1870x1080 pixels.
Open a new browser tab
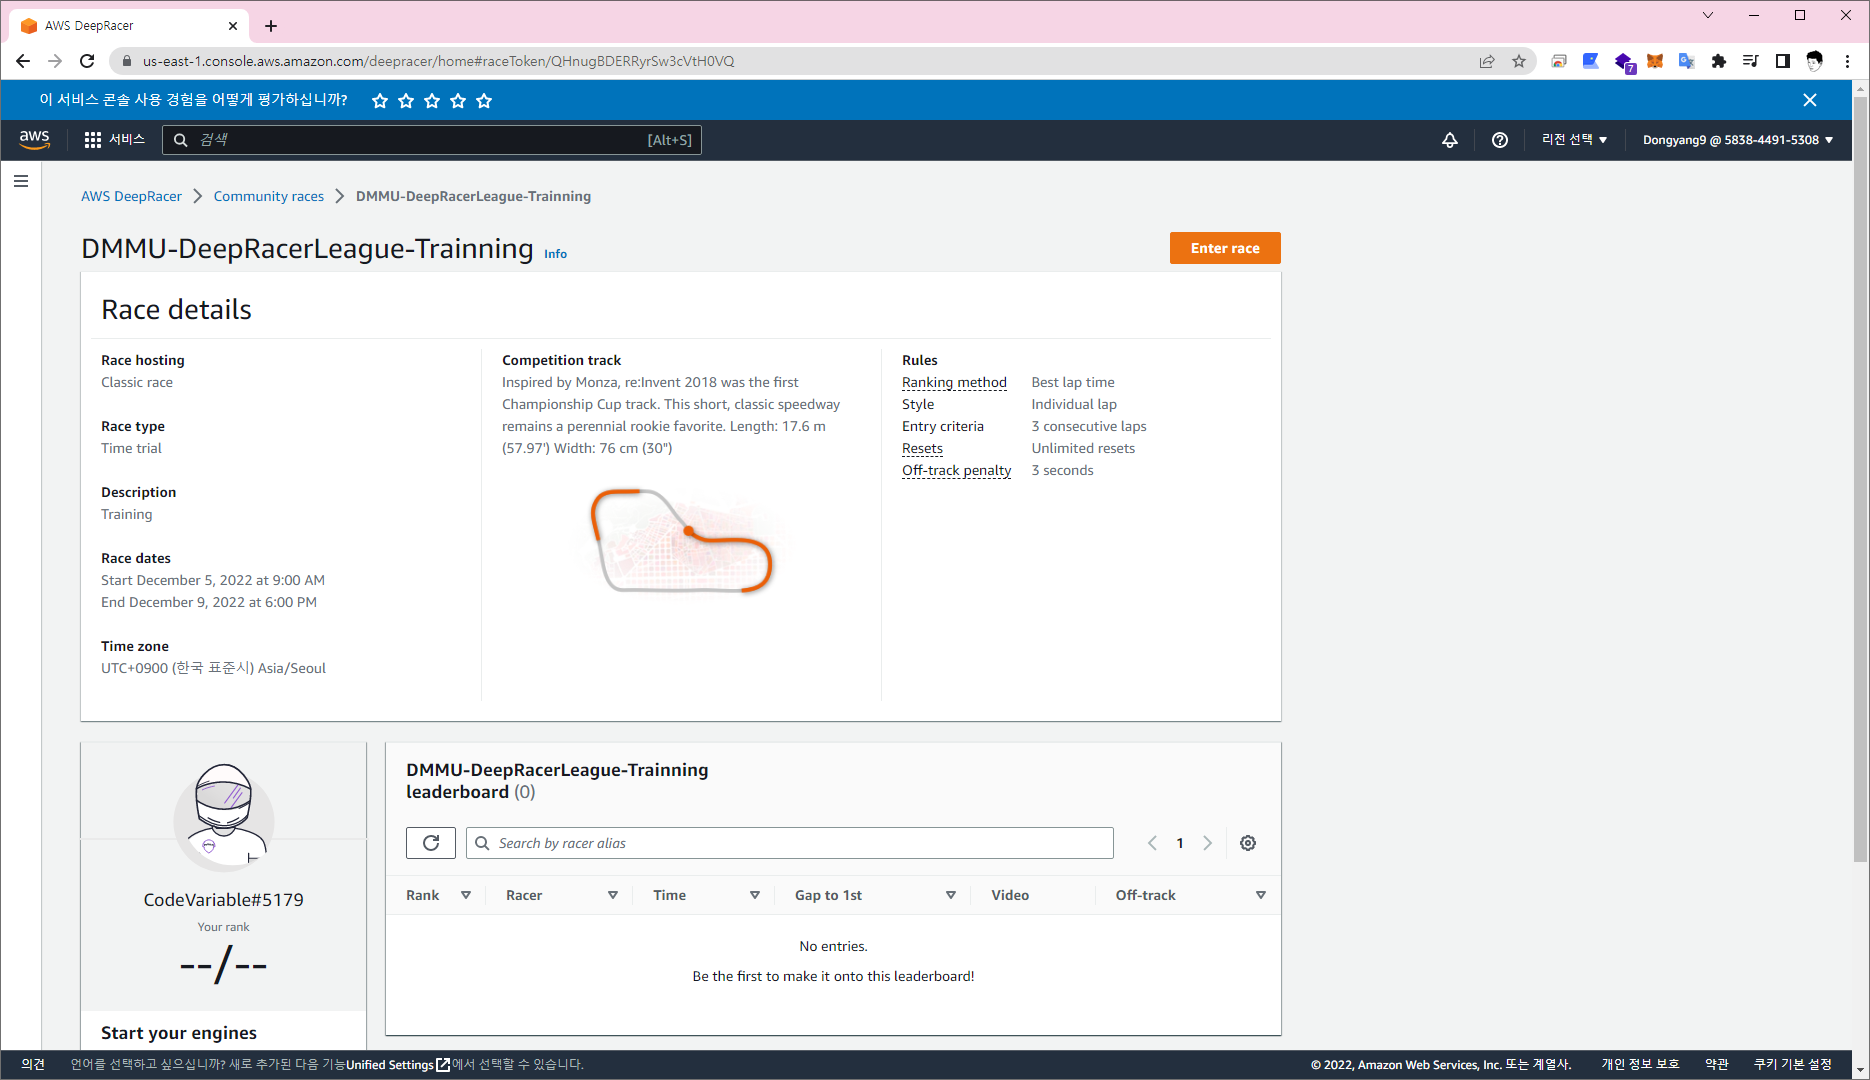pyautogui.click(x=271, y=26)
